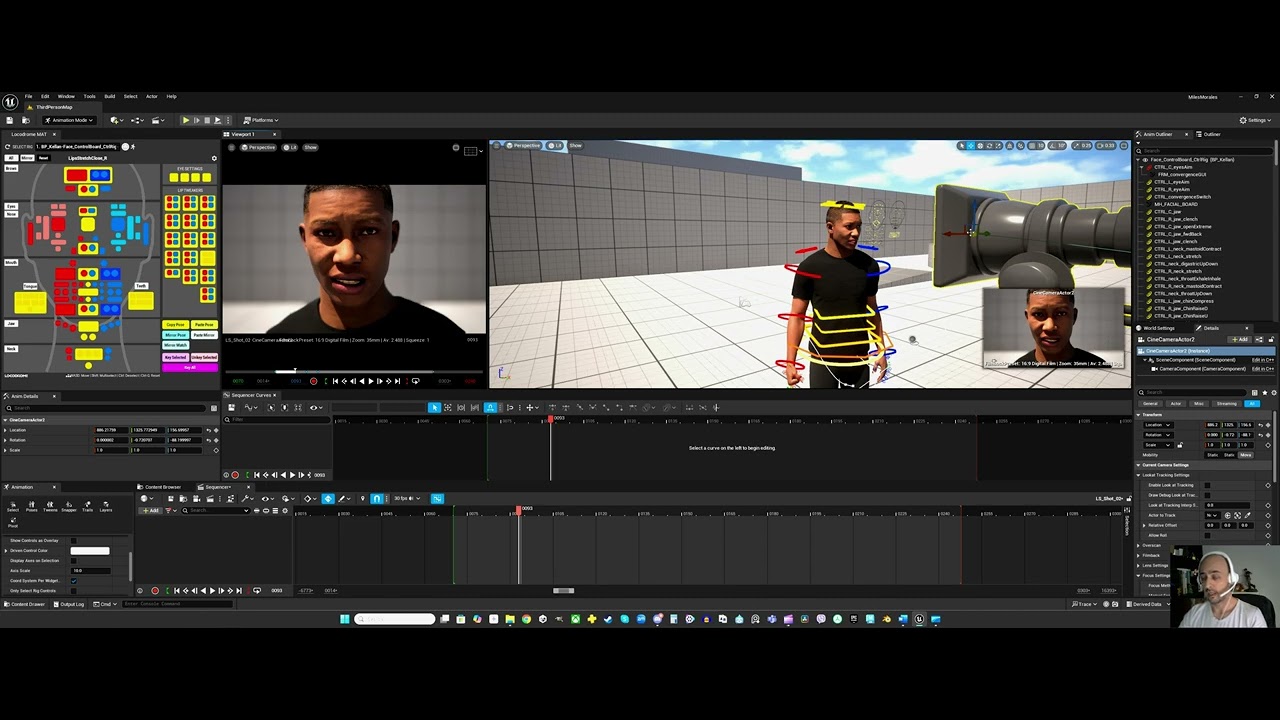This screenshot has width=1280, height=720.
Task: Click the Add component button in Details
Action: 1239,339
